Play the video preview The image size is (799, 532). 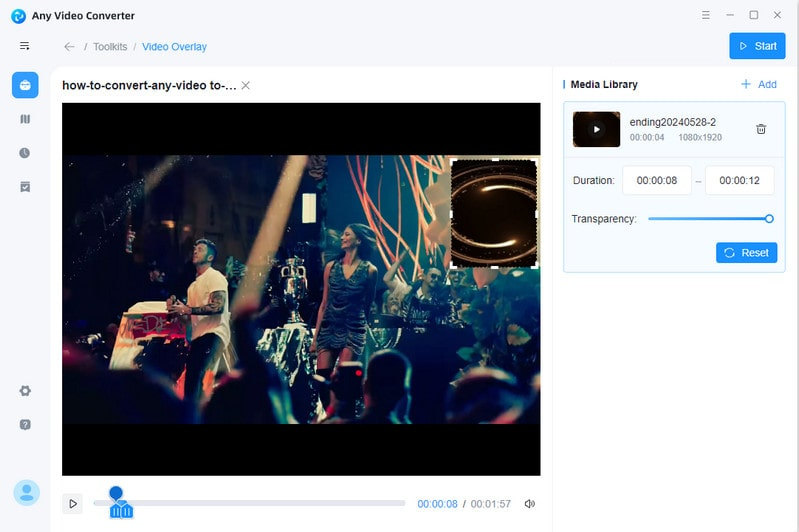(72, 504)
